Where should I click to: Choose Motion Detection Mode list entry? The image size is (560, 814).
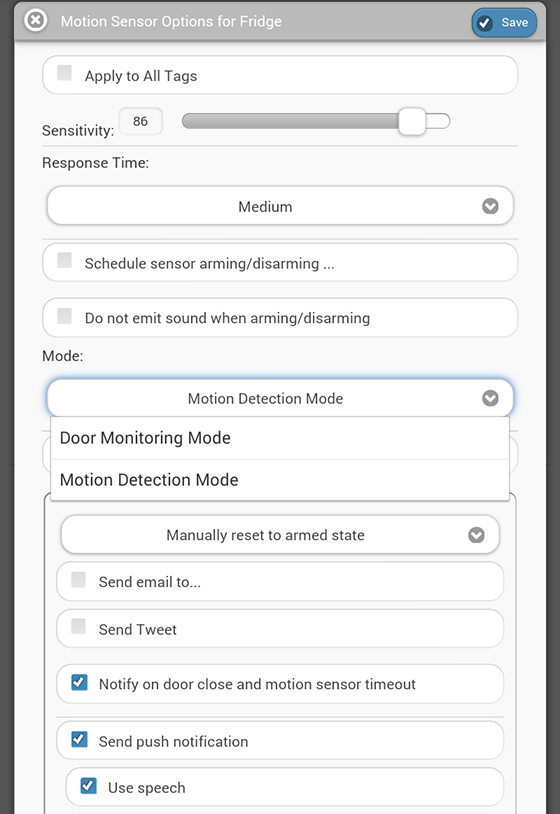coord(280,480)
